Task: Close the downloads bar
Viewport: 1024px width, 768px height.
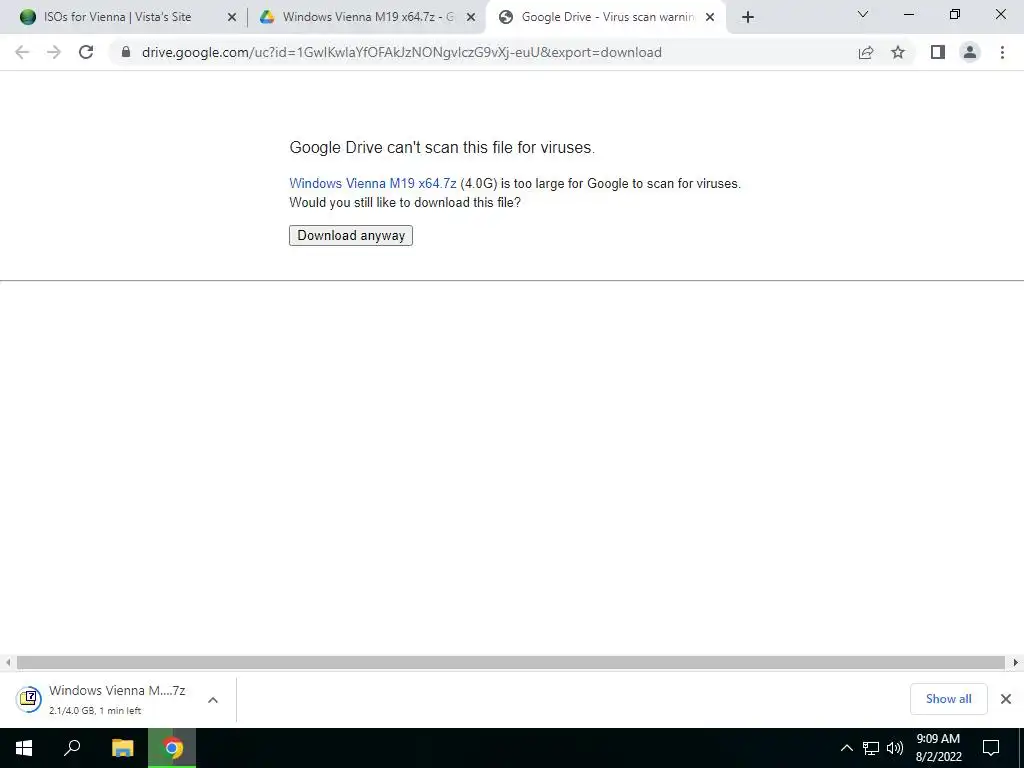Action: click(1006, 699)
